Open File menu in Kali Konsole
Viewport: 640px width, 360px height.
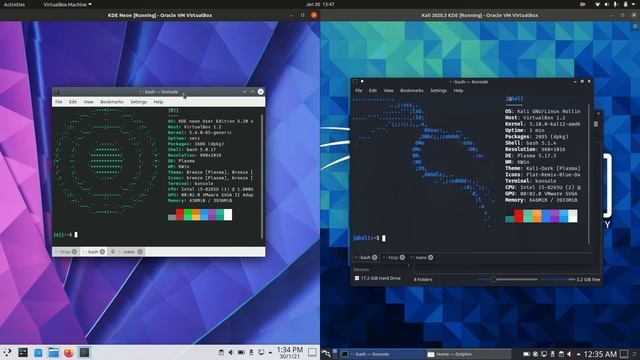point(358,91)
